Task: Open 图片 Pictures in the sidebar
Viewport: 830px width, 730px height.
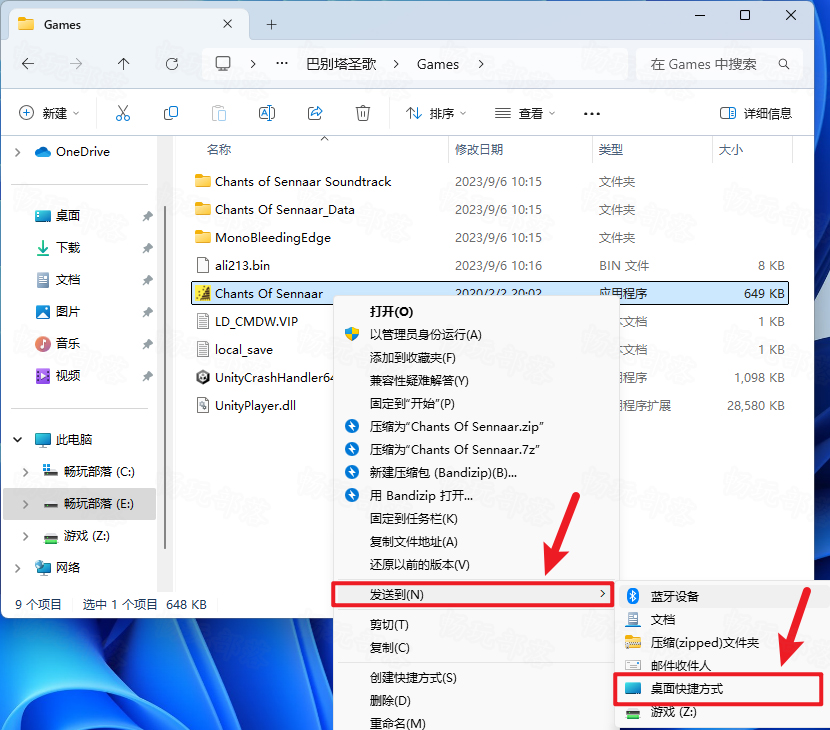Action: click(x=68, y=312)
